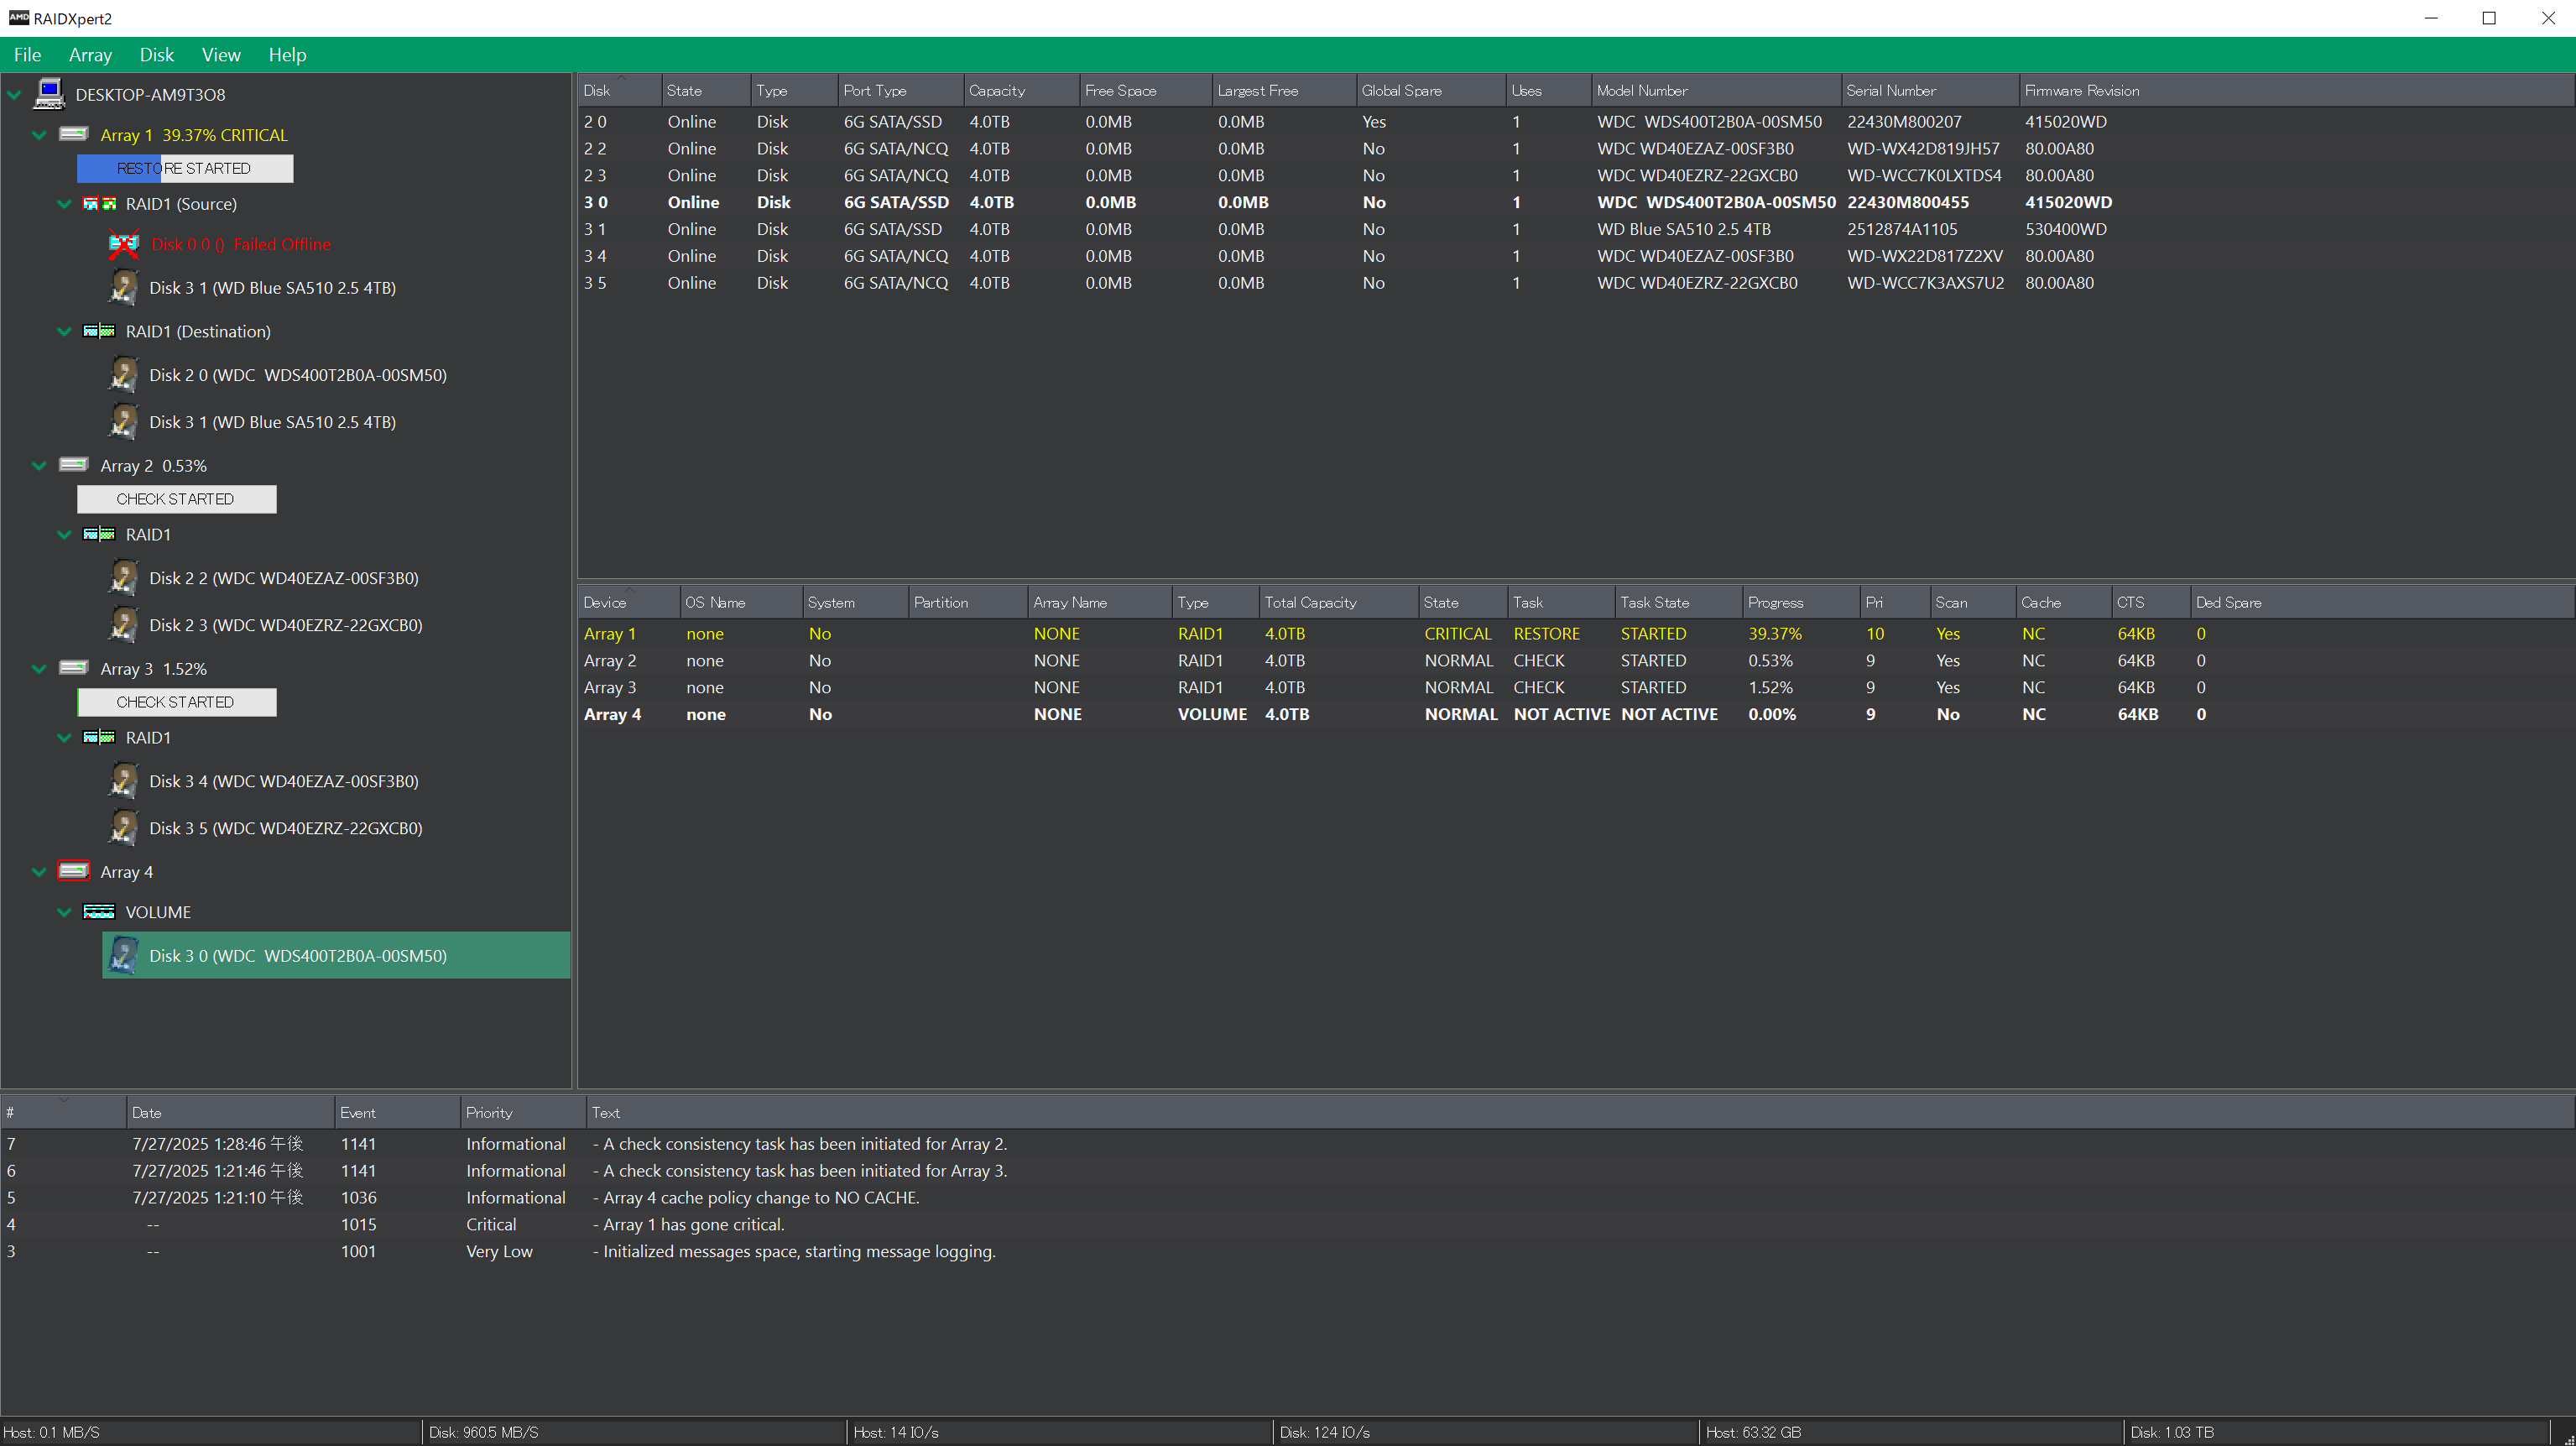The image size is (2576, 1446).
Task: Collapse the VOLUME tree node
Action: (64, 912)
